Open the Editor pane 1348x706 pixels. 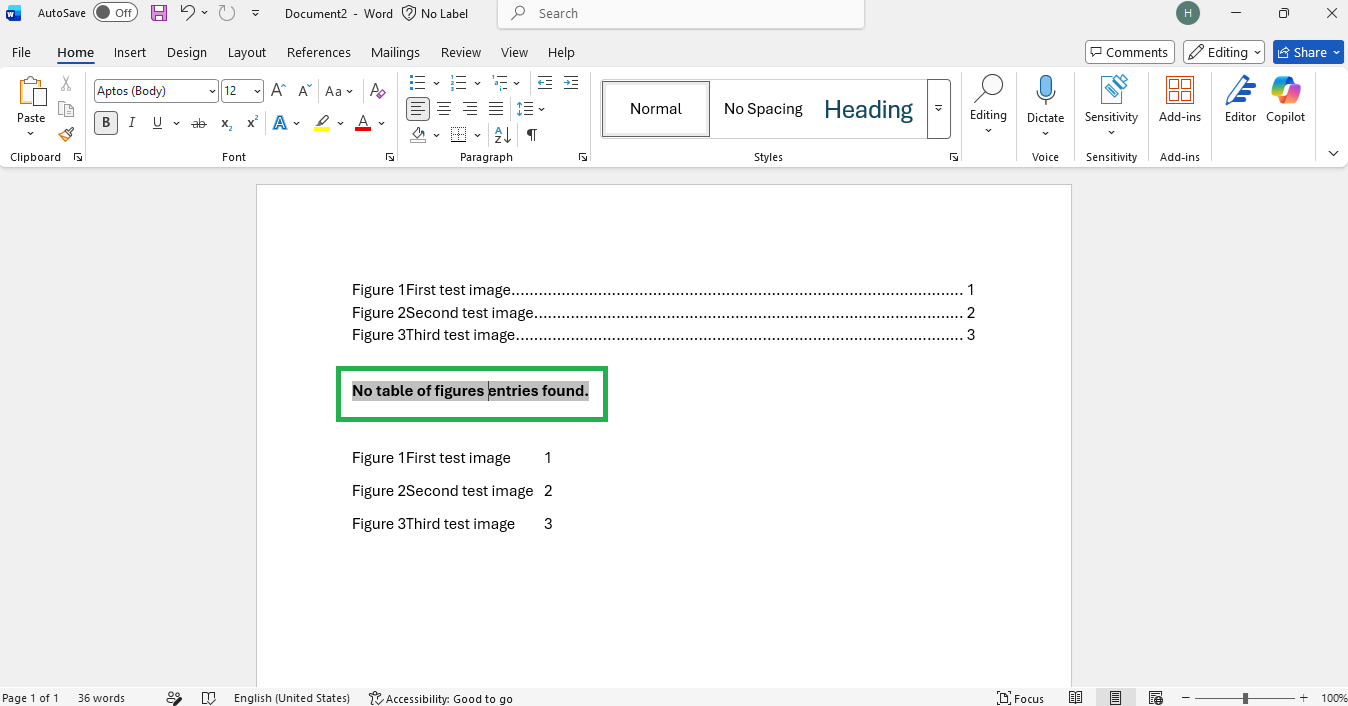[x=1240, y=101]
